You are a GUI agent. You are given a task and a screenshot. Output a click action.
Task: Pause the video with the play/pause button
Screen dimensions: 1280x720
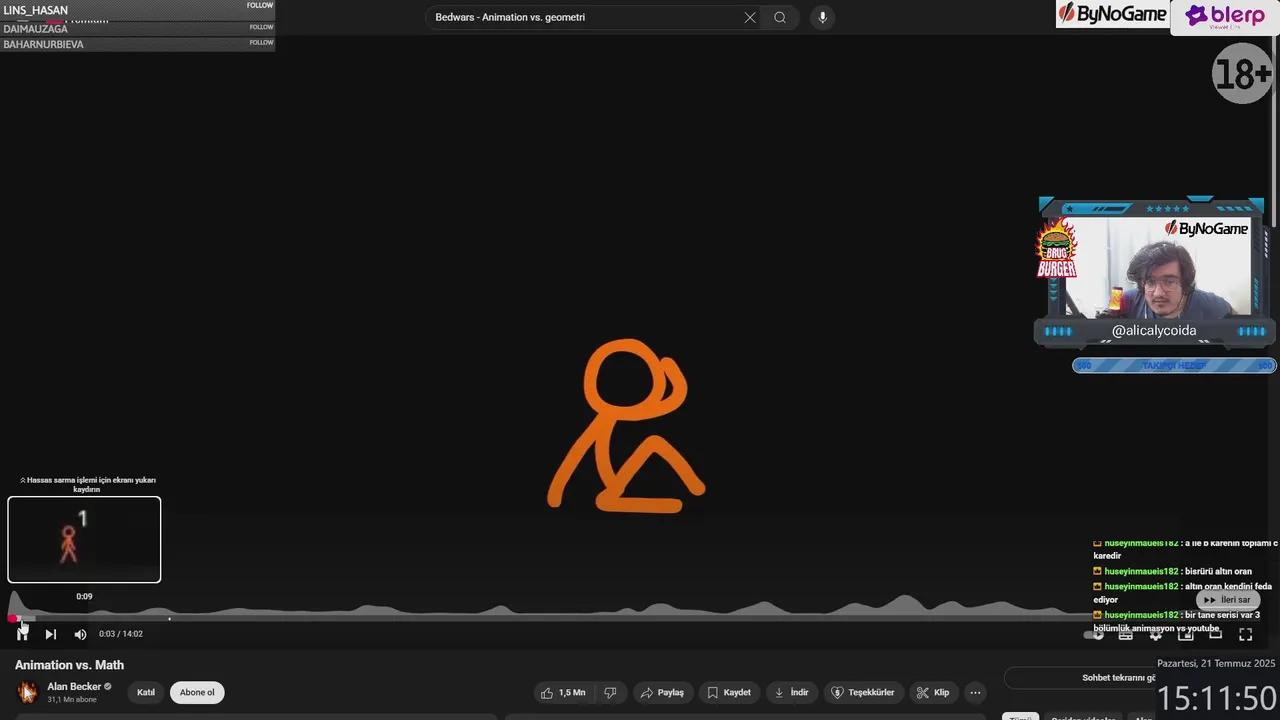(22, 634)
